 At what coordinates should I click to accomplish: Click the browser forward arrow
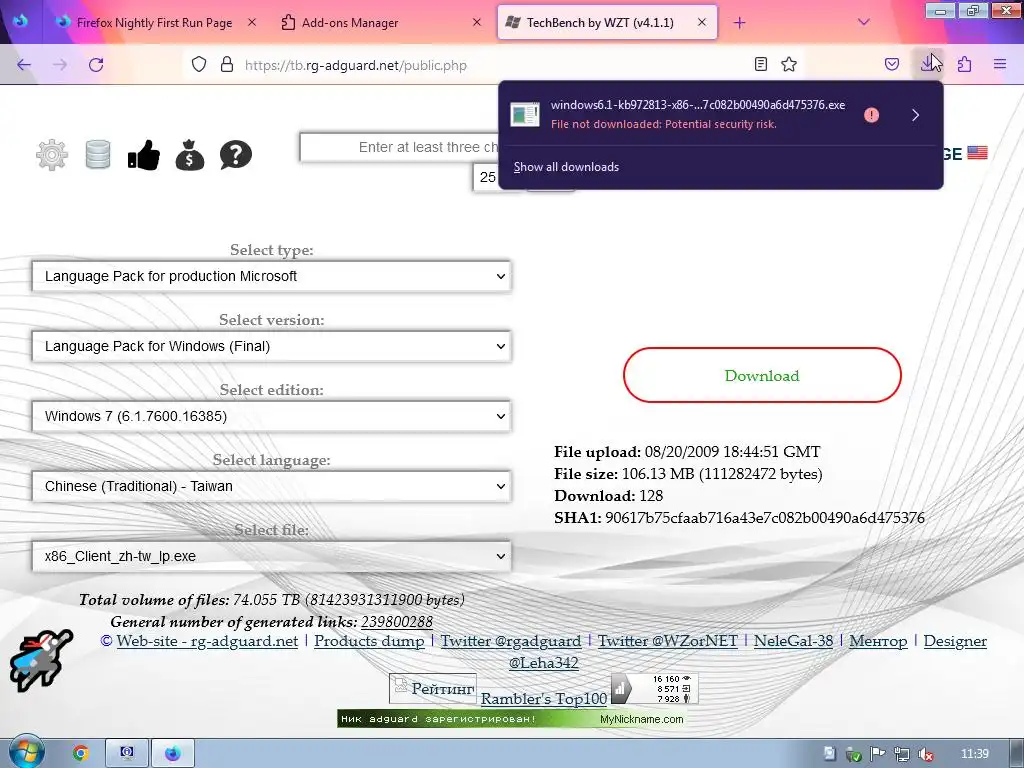tap(60, 65)
